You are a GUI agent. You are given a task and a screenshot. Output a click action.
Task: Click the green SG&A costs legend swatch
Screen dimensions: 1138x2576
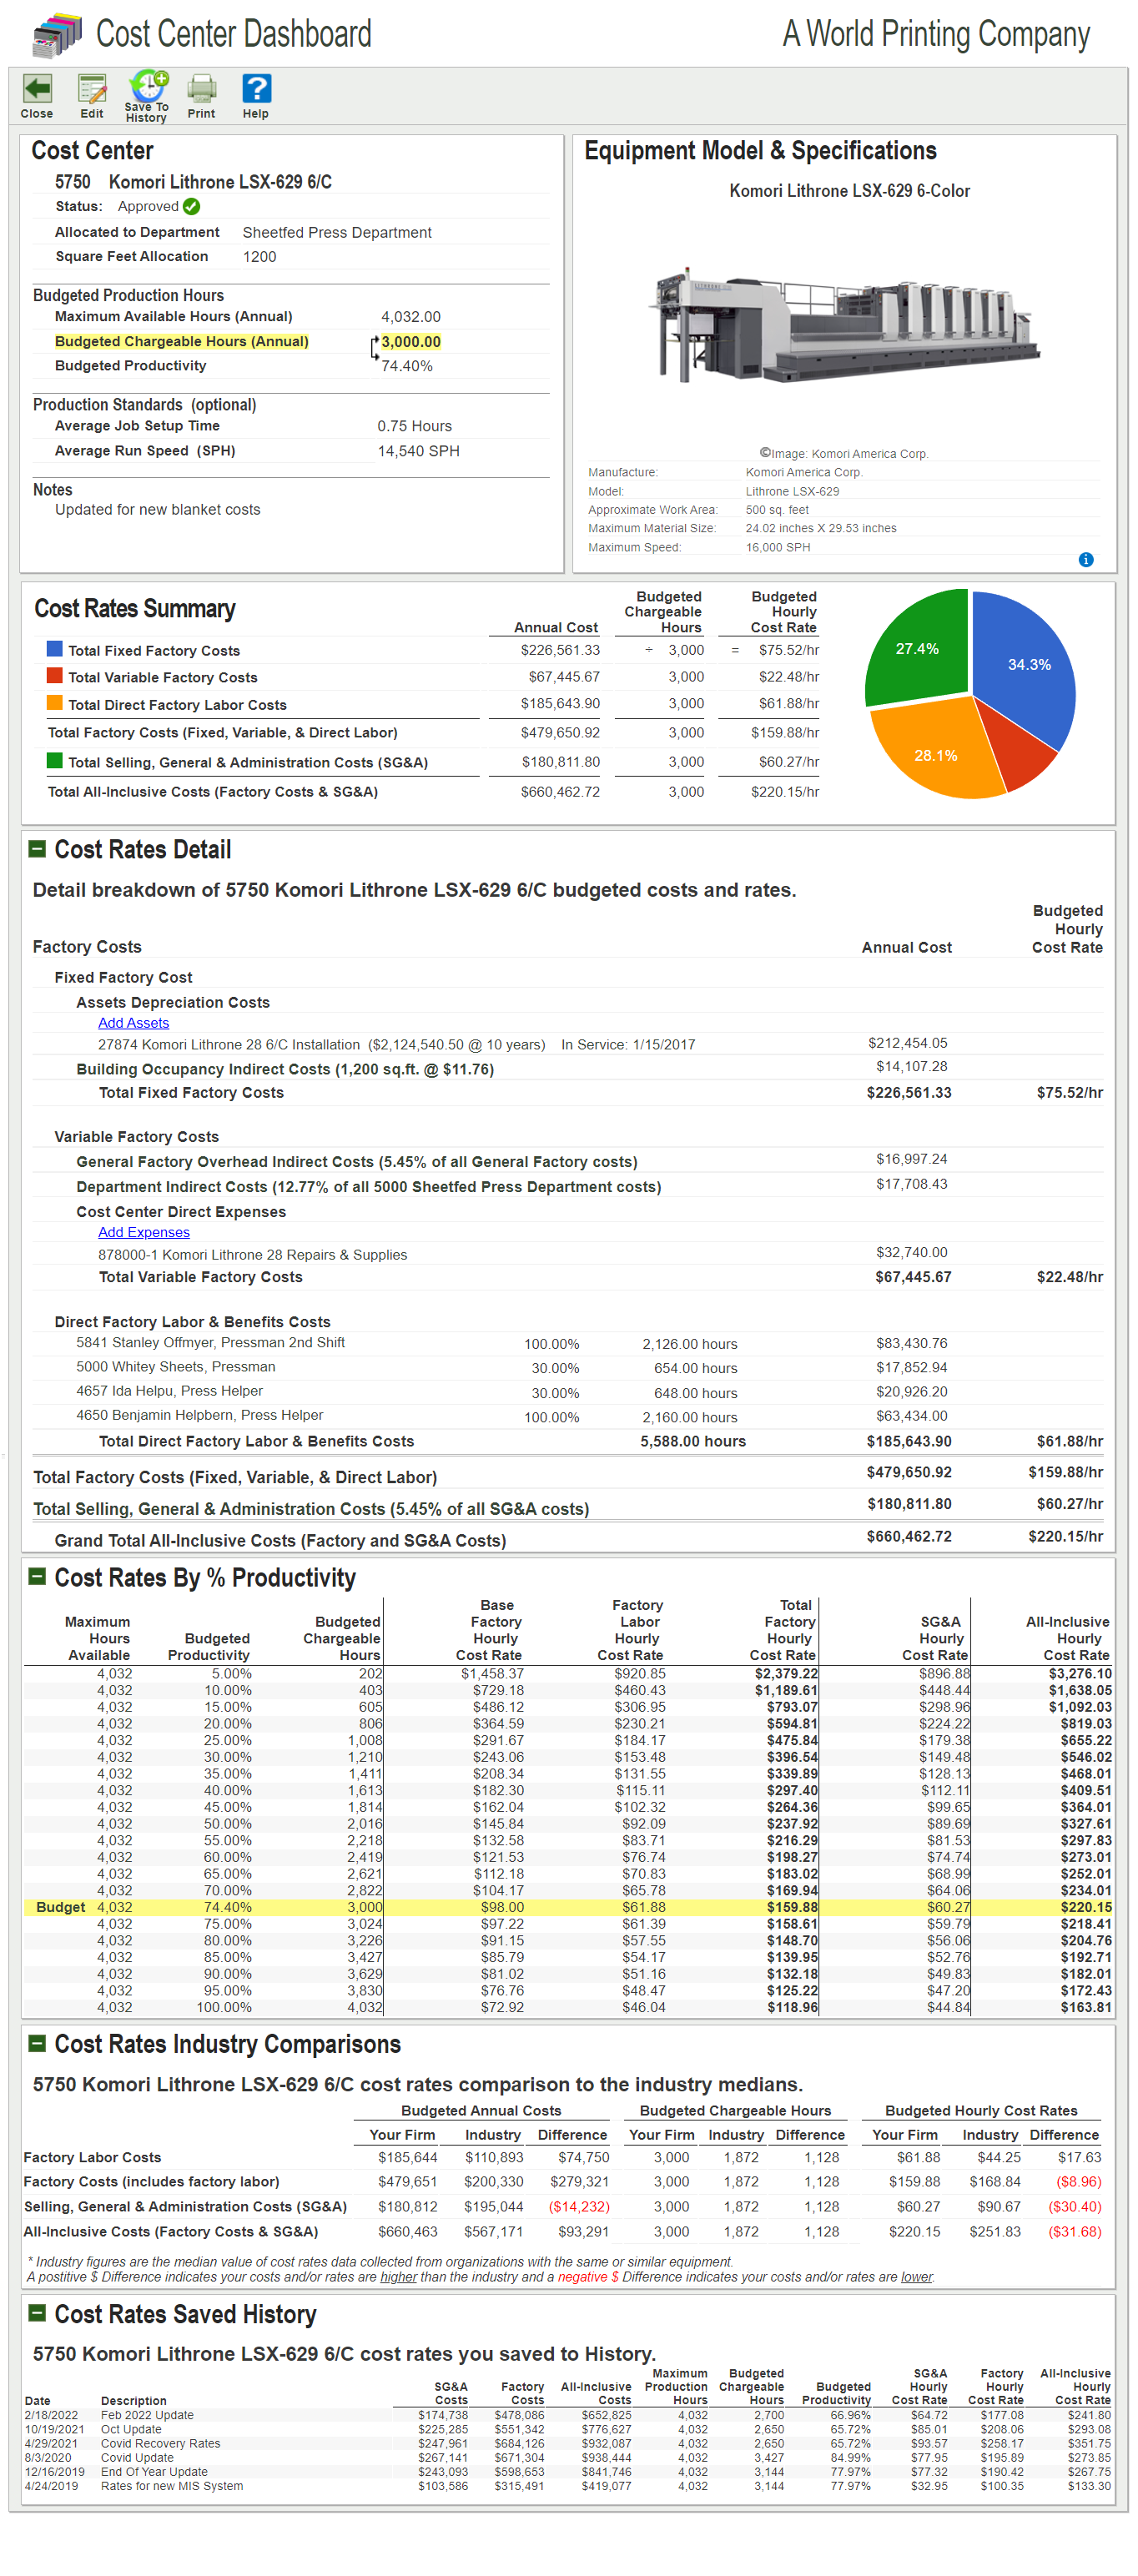[x=55, y=761]
